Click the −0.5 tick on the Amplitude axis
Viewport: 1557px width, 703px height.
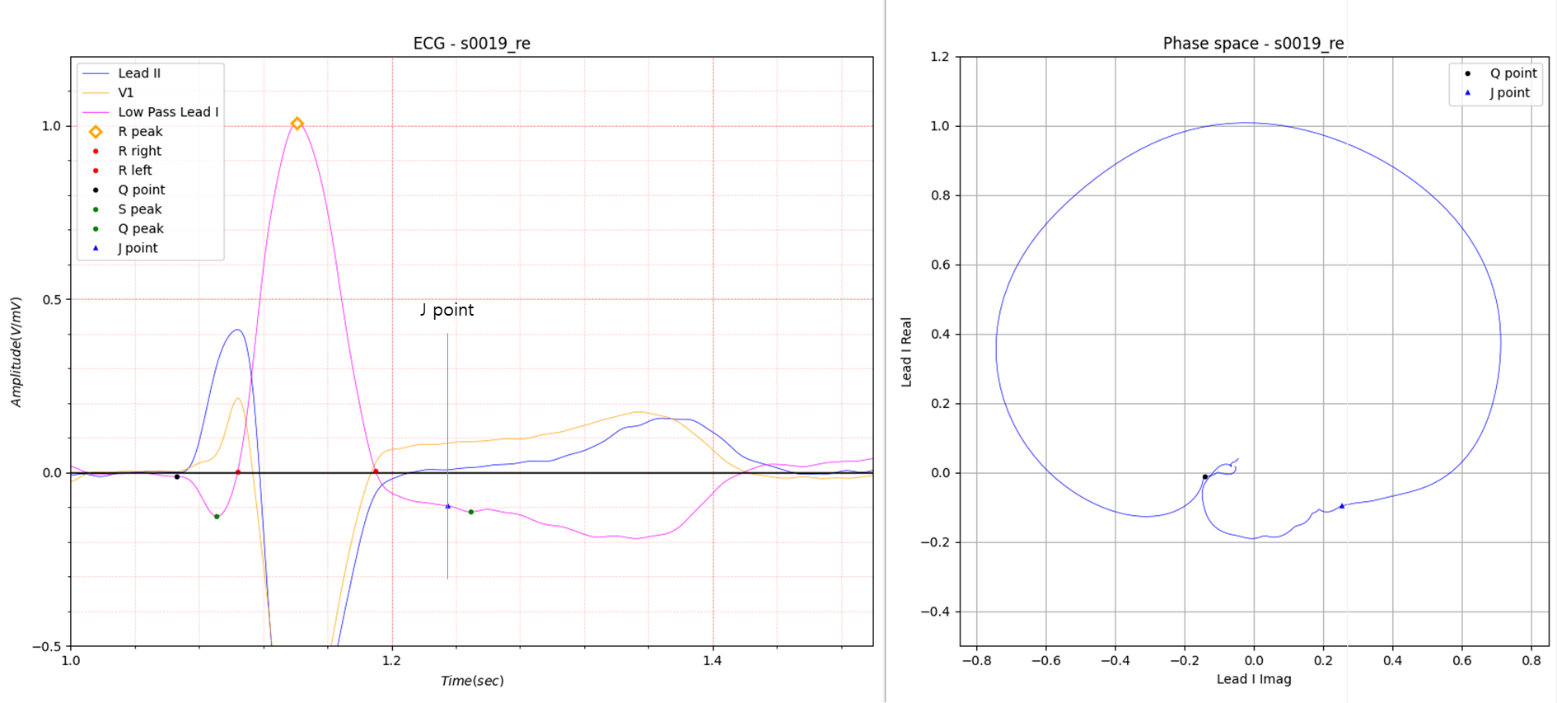coord(45,646)
